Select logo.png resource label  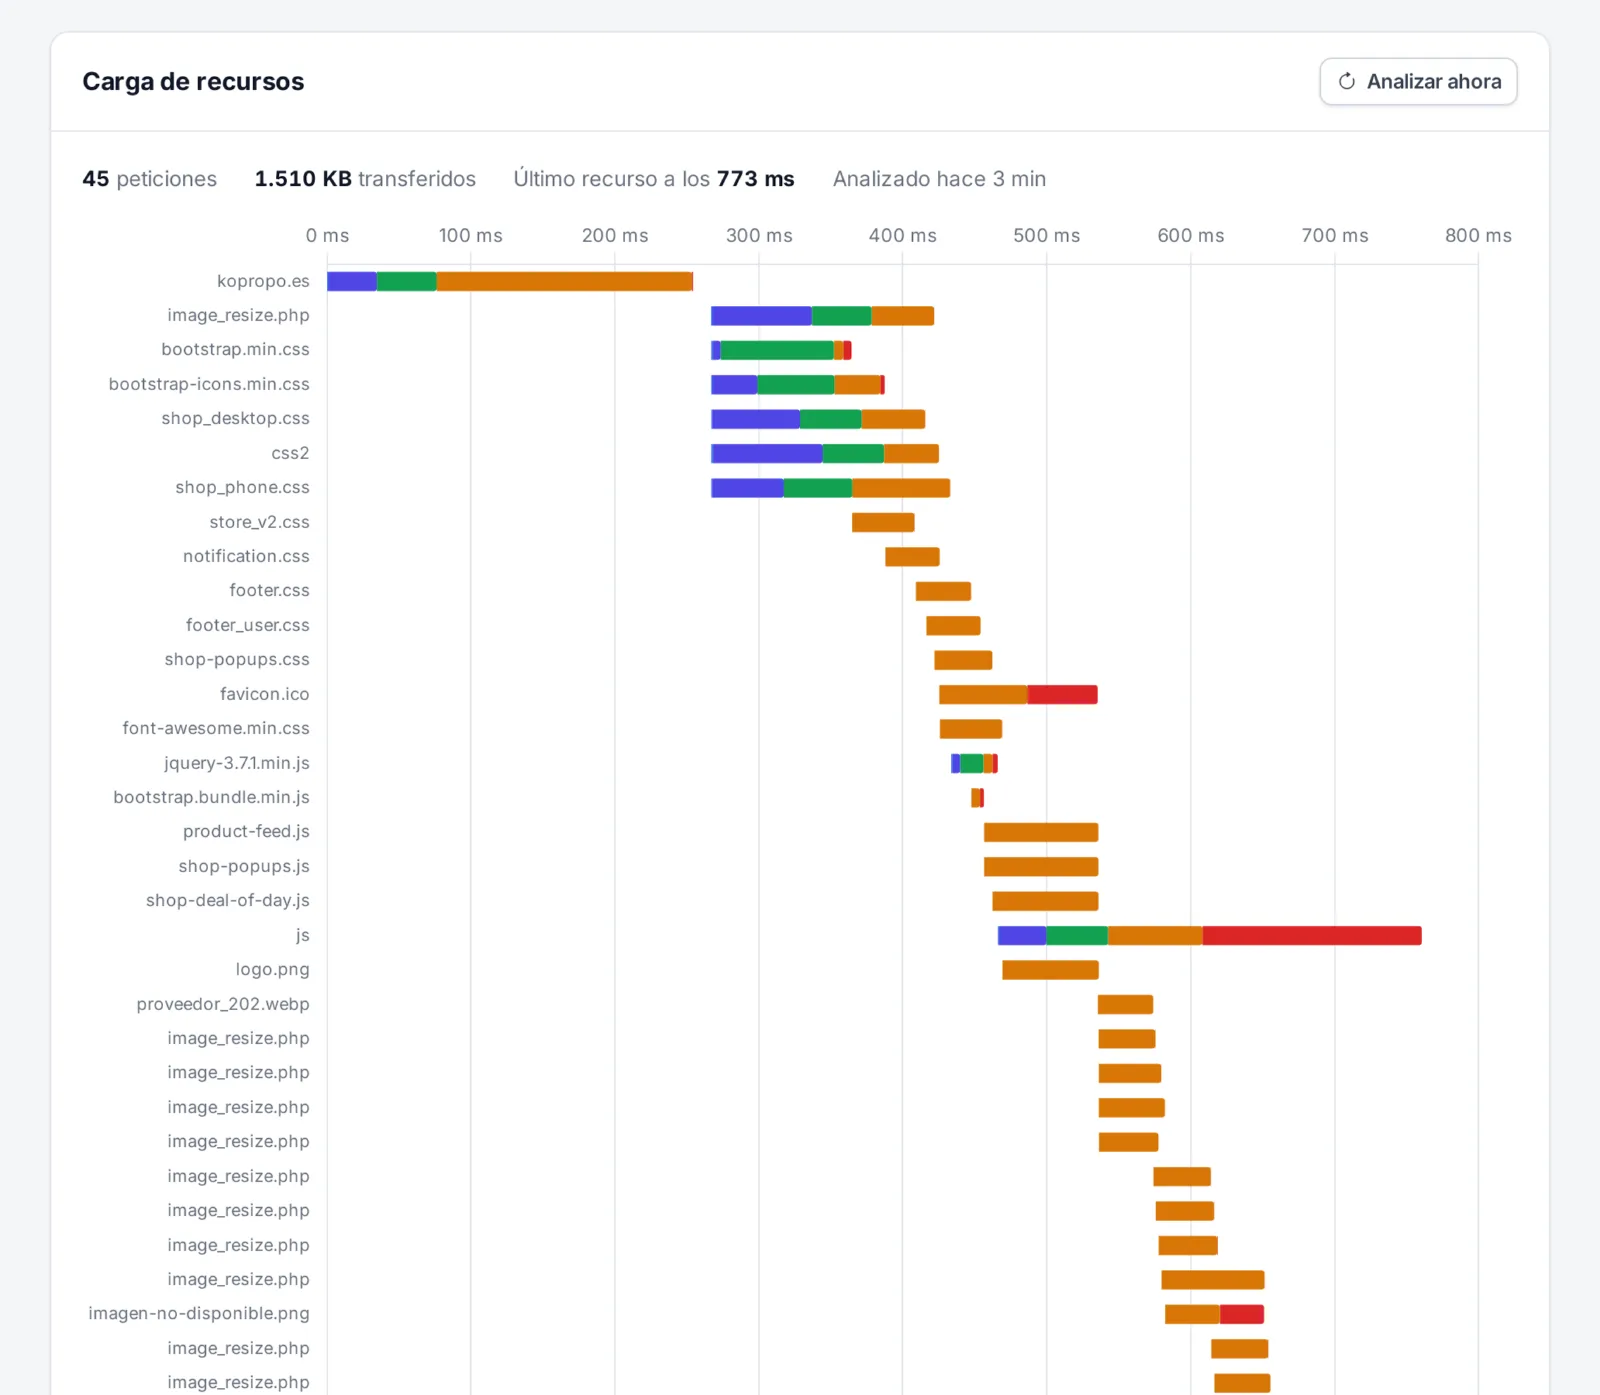pos(272,969)
